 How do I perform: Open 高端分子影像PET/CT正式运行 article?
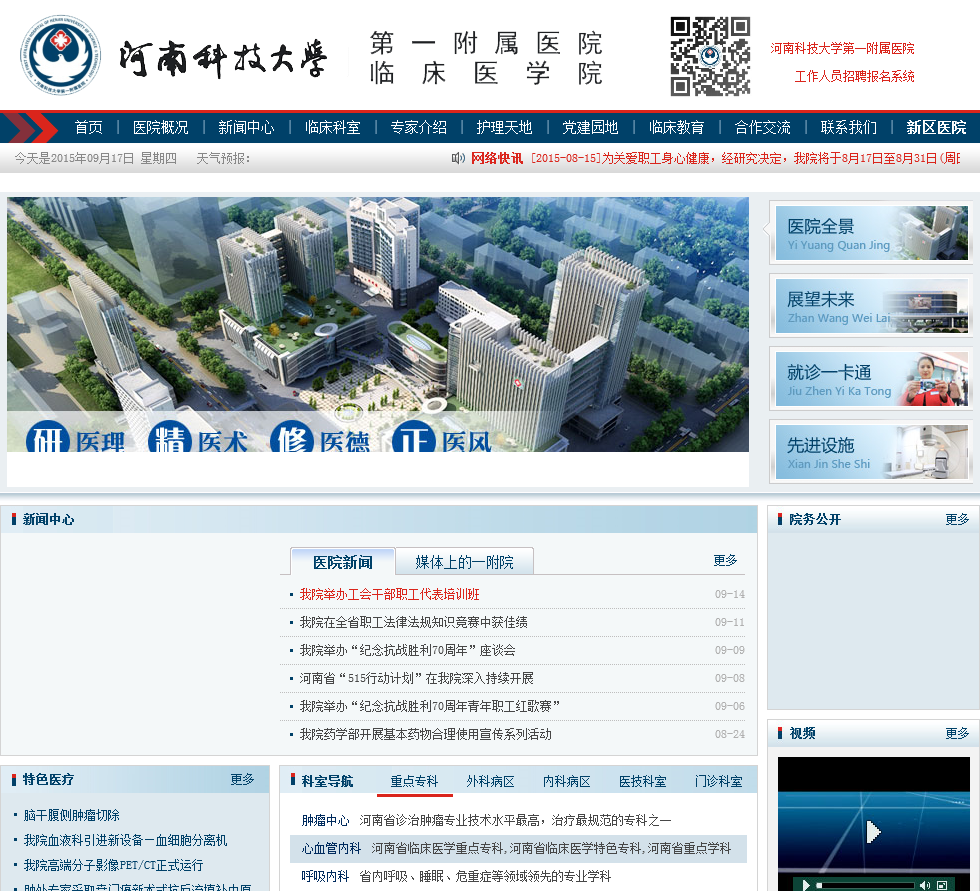(x=113, y=865)
